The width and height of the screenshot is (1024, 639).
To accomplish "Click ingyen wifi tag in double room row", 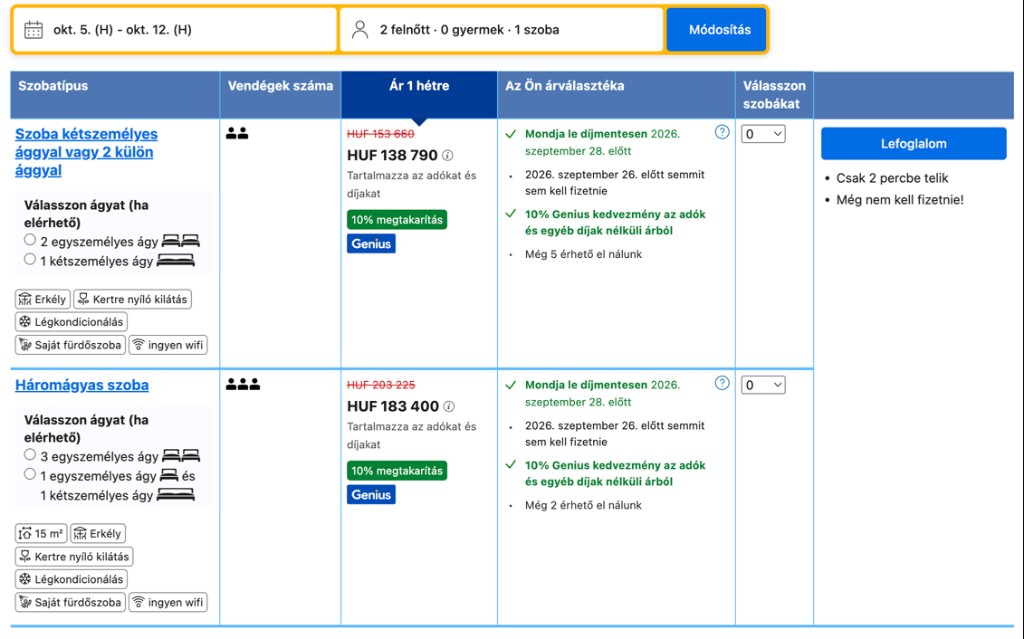I will point(168,345).
